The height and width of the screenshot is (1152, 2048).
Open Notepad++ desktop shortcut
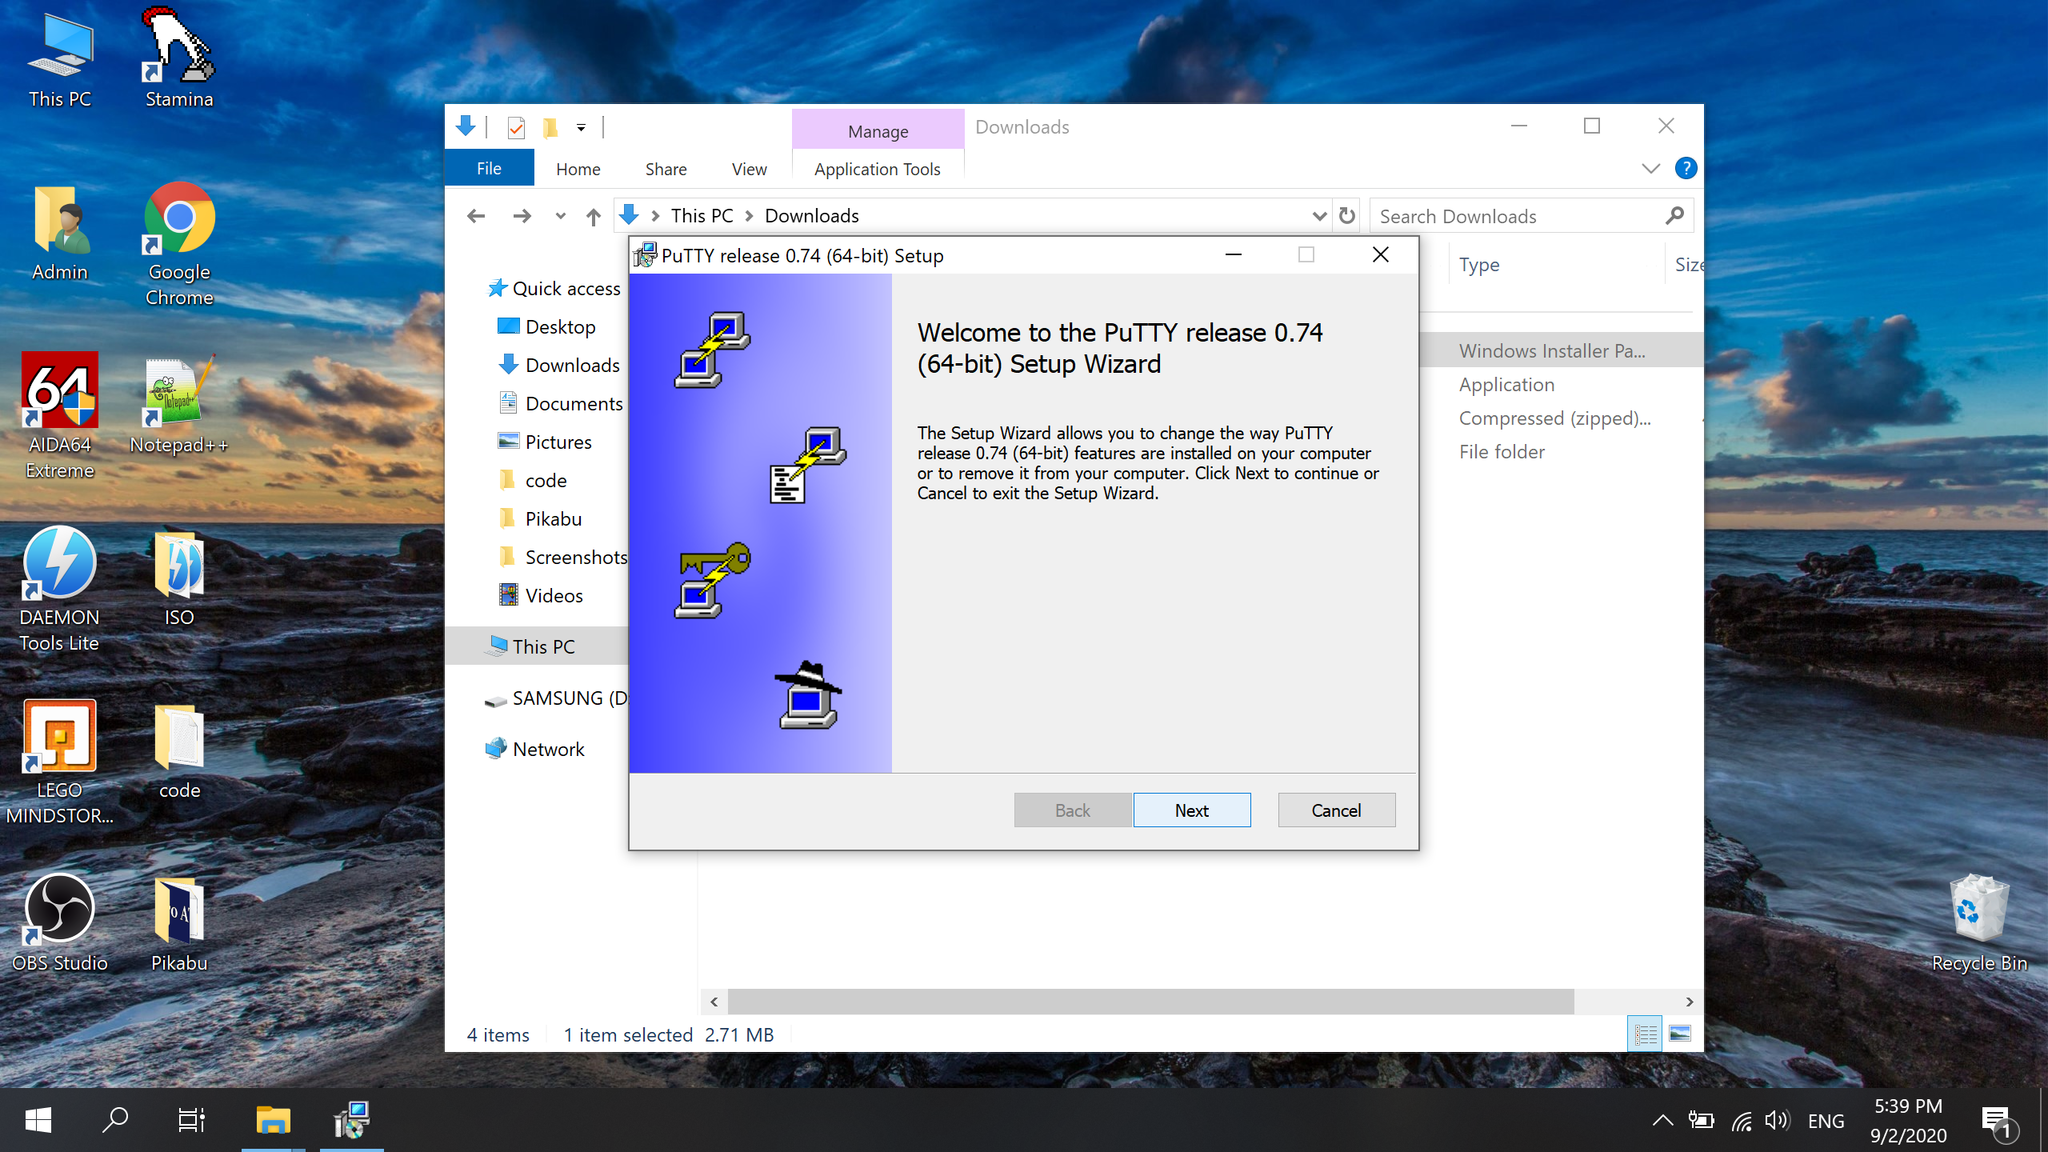179,405
